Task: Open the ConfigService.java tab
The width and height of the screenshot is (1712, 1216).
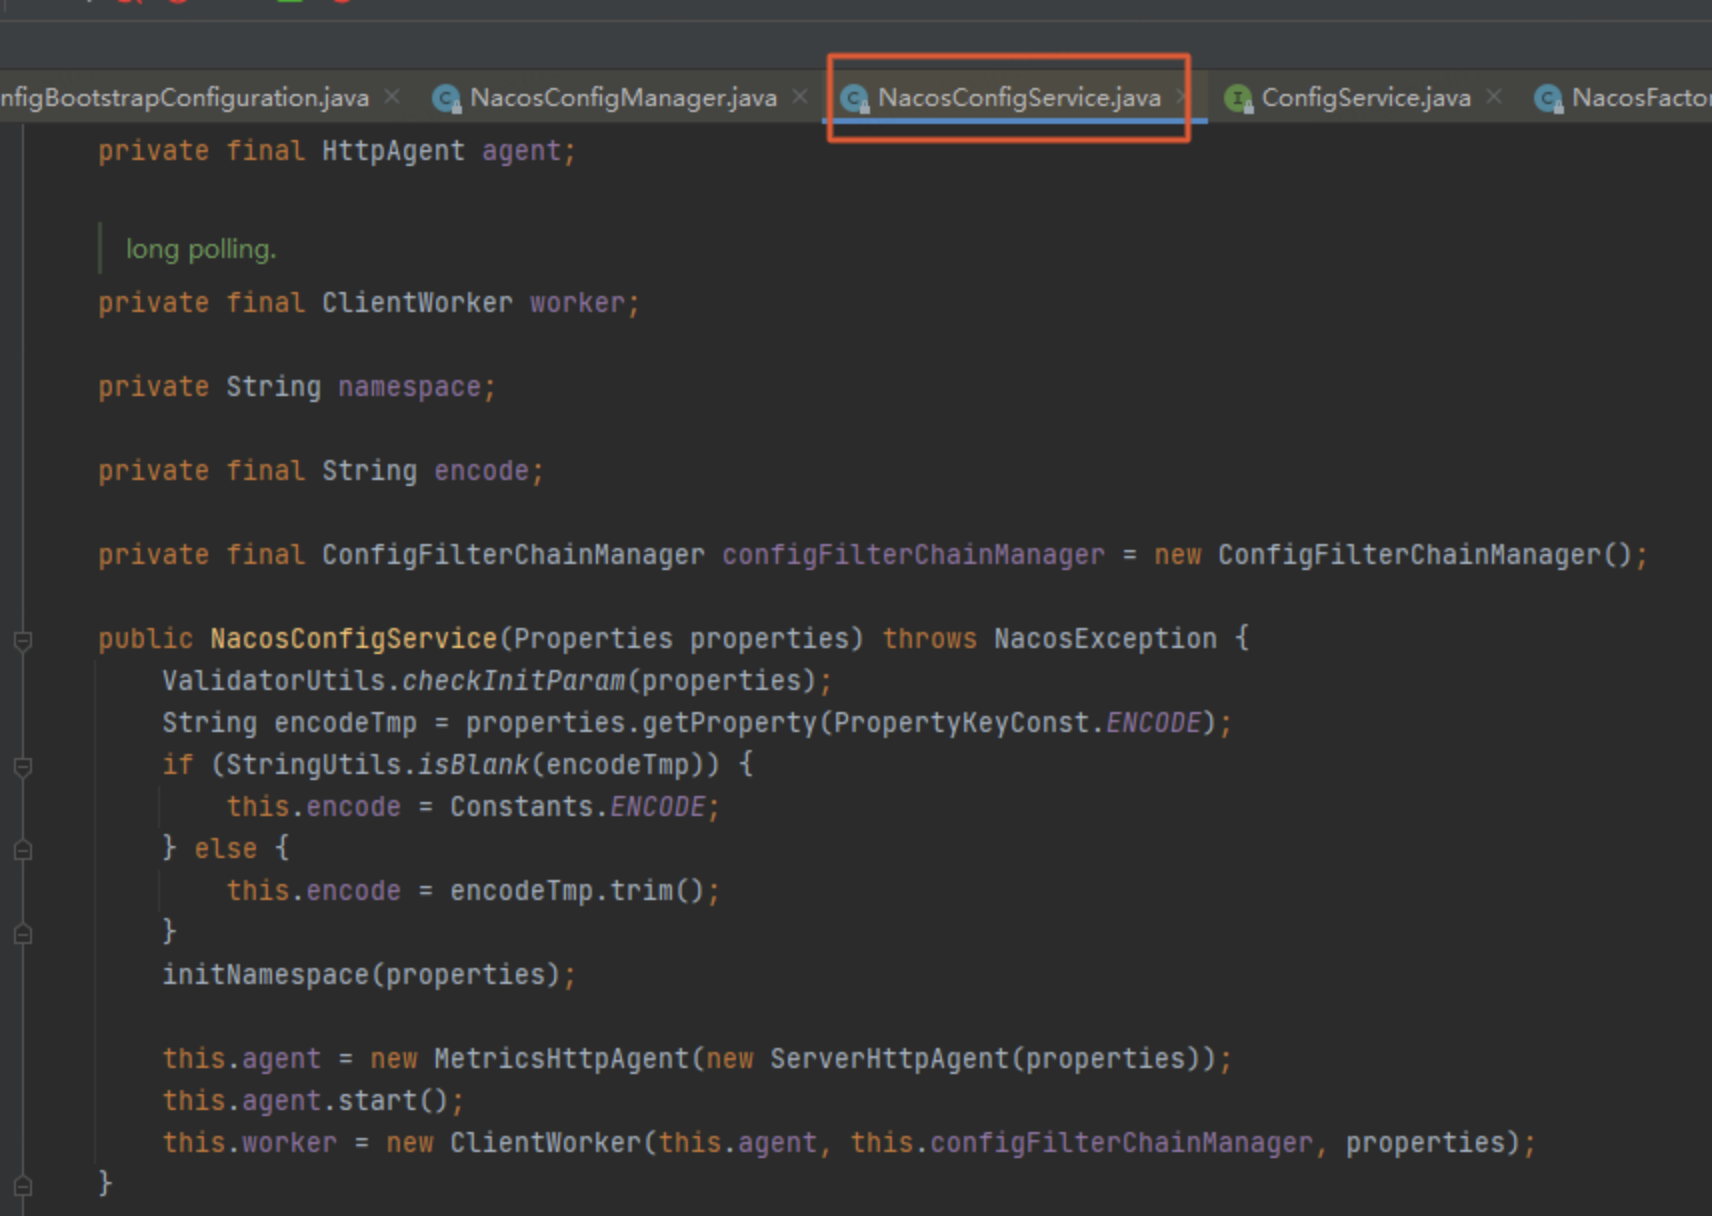Action: coord(1366,98)
